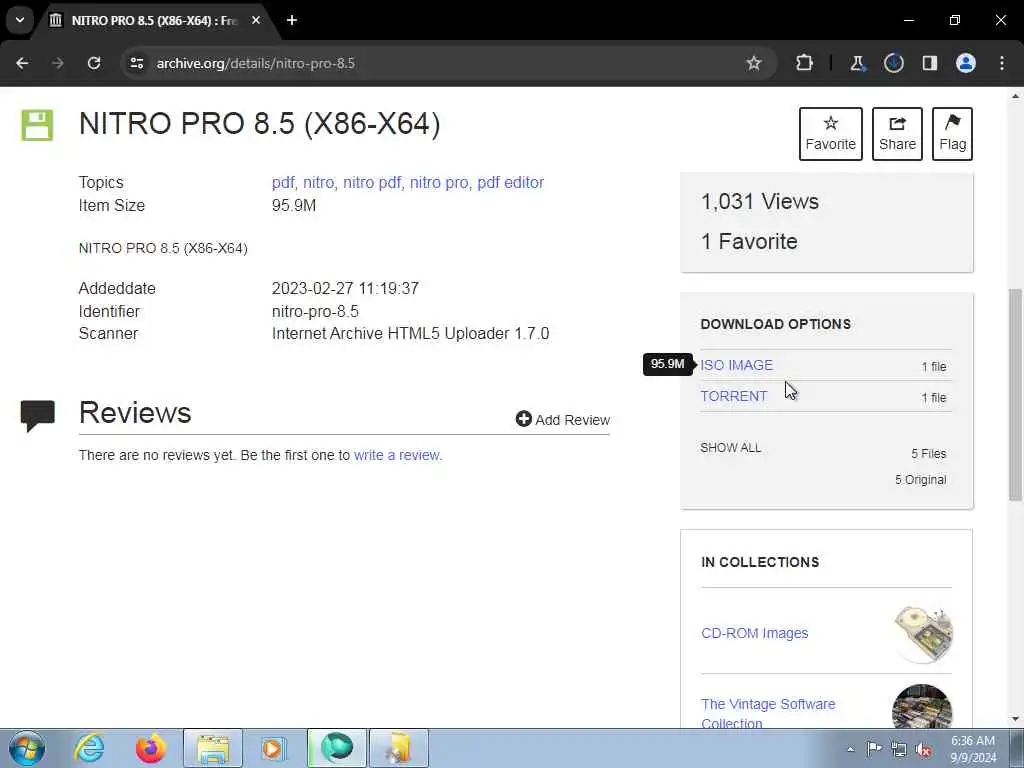
Task: Open Windows Media Player from taskbar
Action: tap(274, 748)
